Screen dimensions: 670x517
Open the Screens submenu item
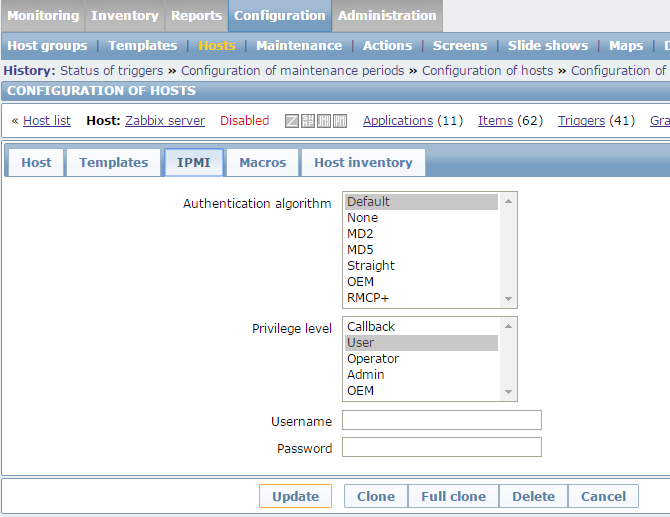coord(460,45)
